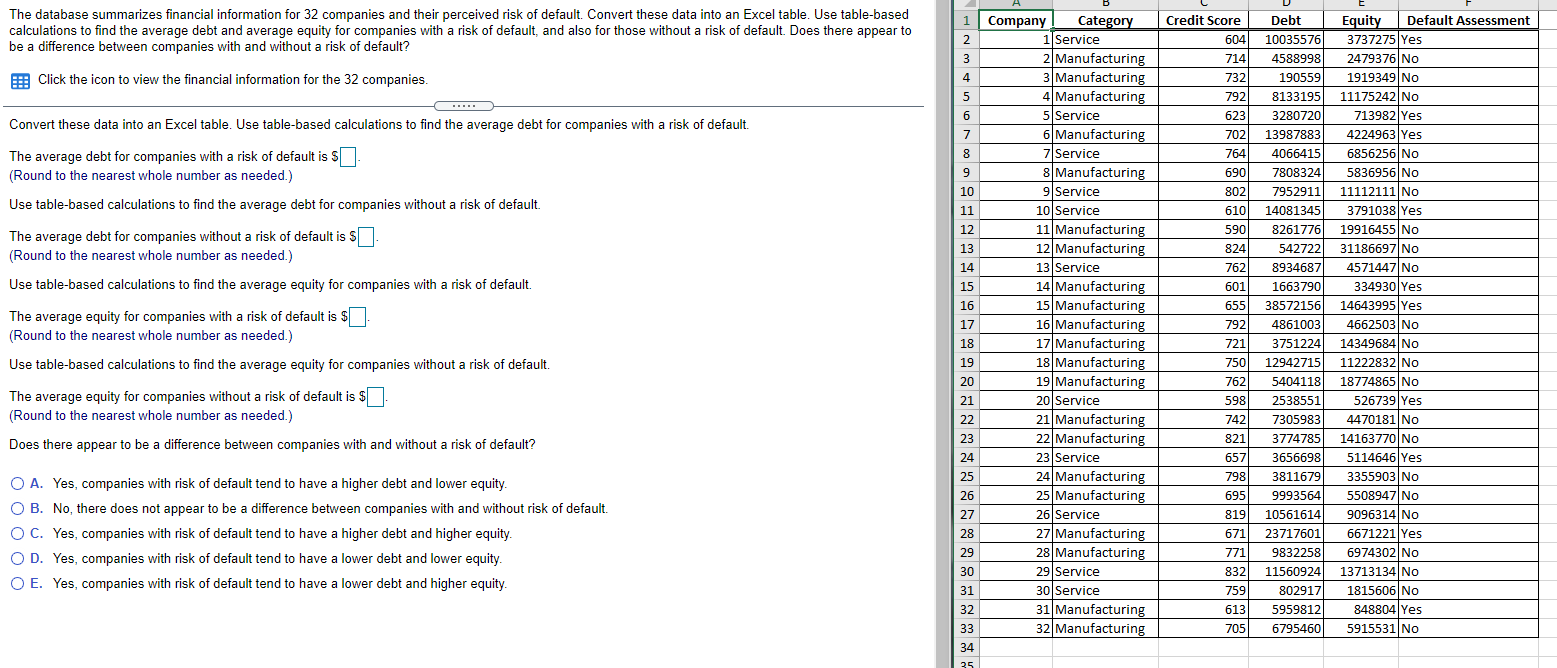The image size is (1557, 668).
Task: Click equity cell 334930
Action: tap(1361, 286)
